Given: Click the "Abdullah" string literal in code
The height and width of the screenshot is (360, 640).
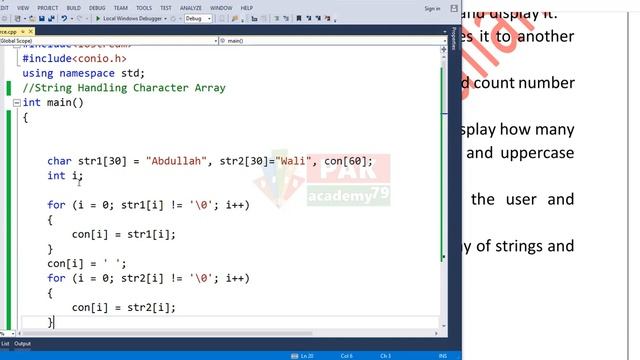Looking at the screenshot, I should click(x=176, y=161).
